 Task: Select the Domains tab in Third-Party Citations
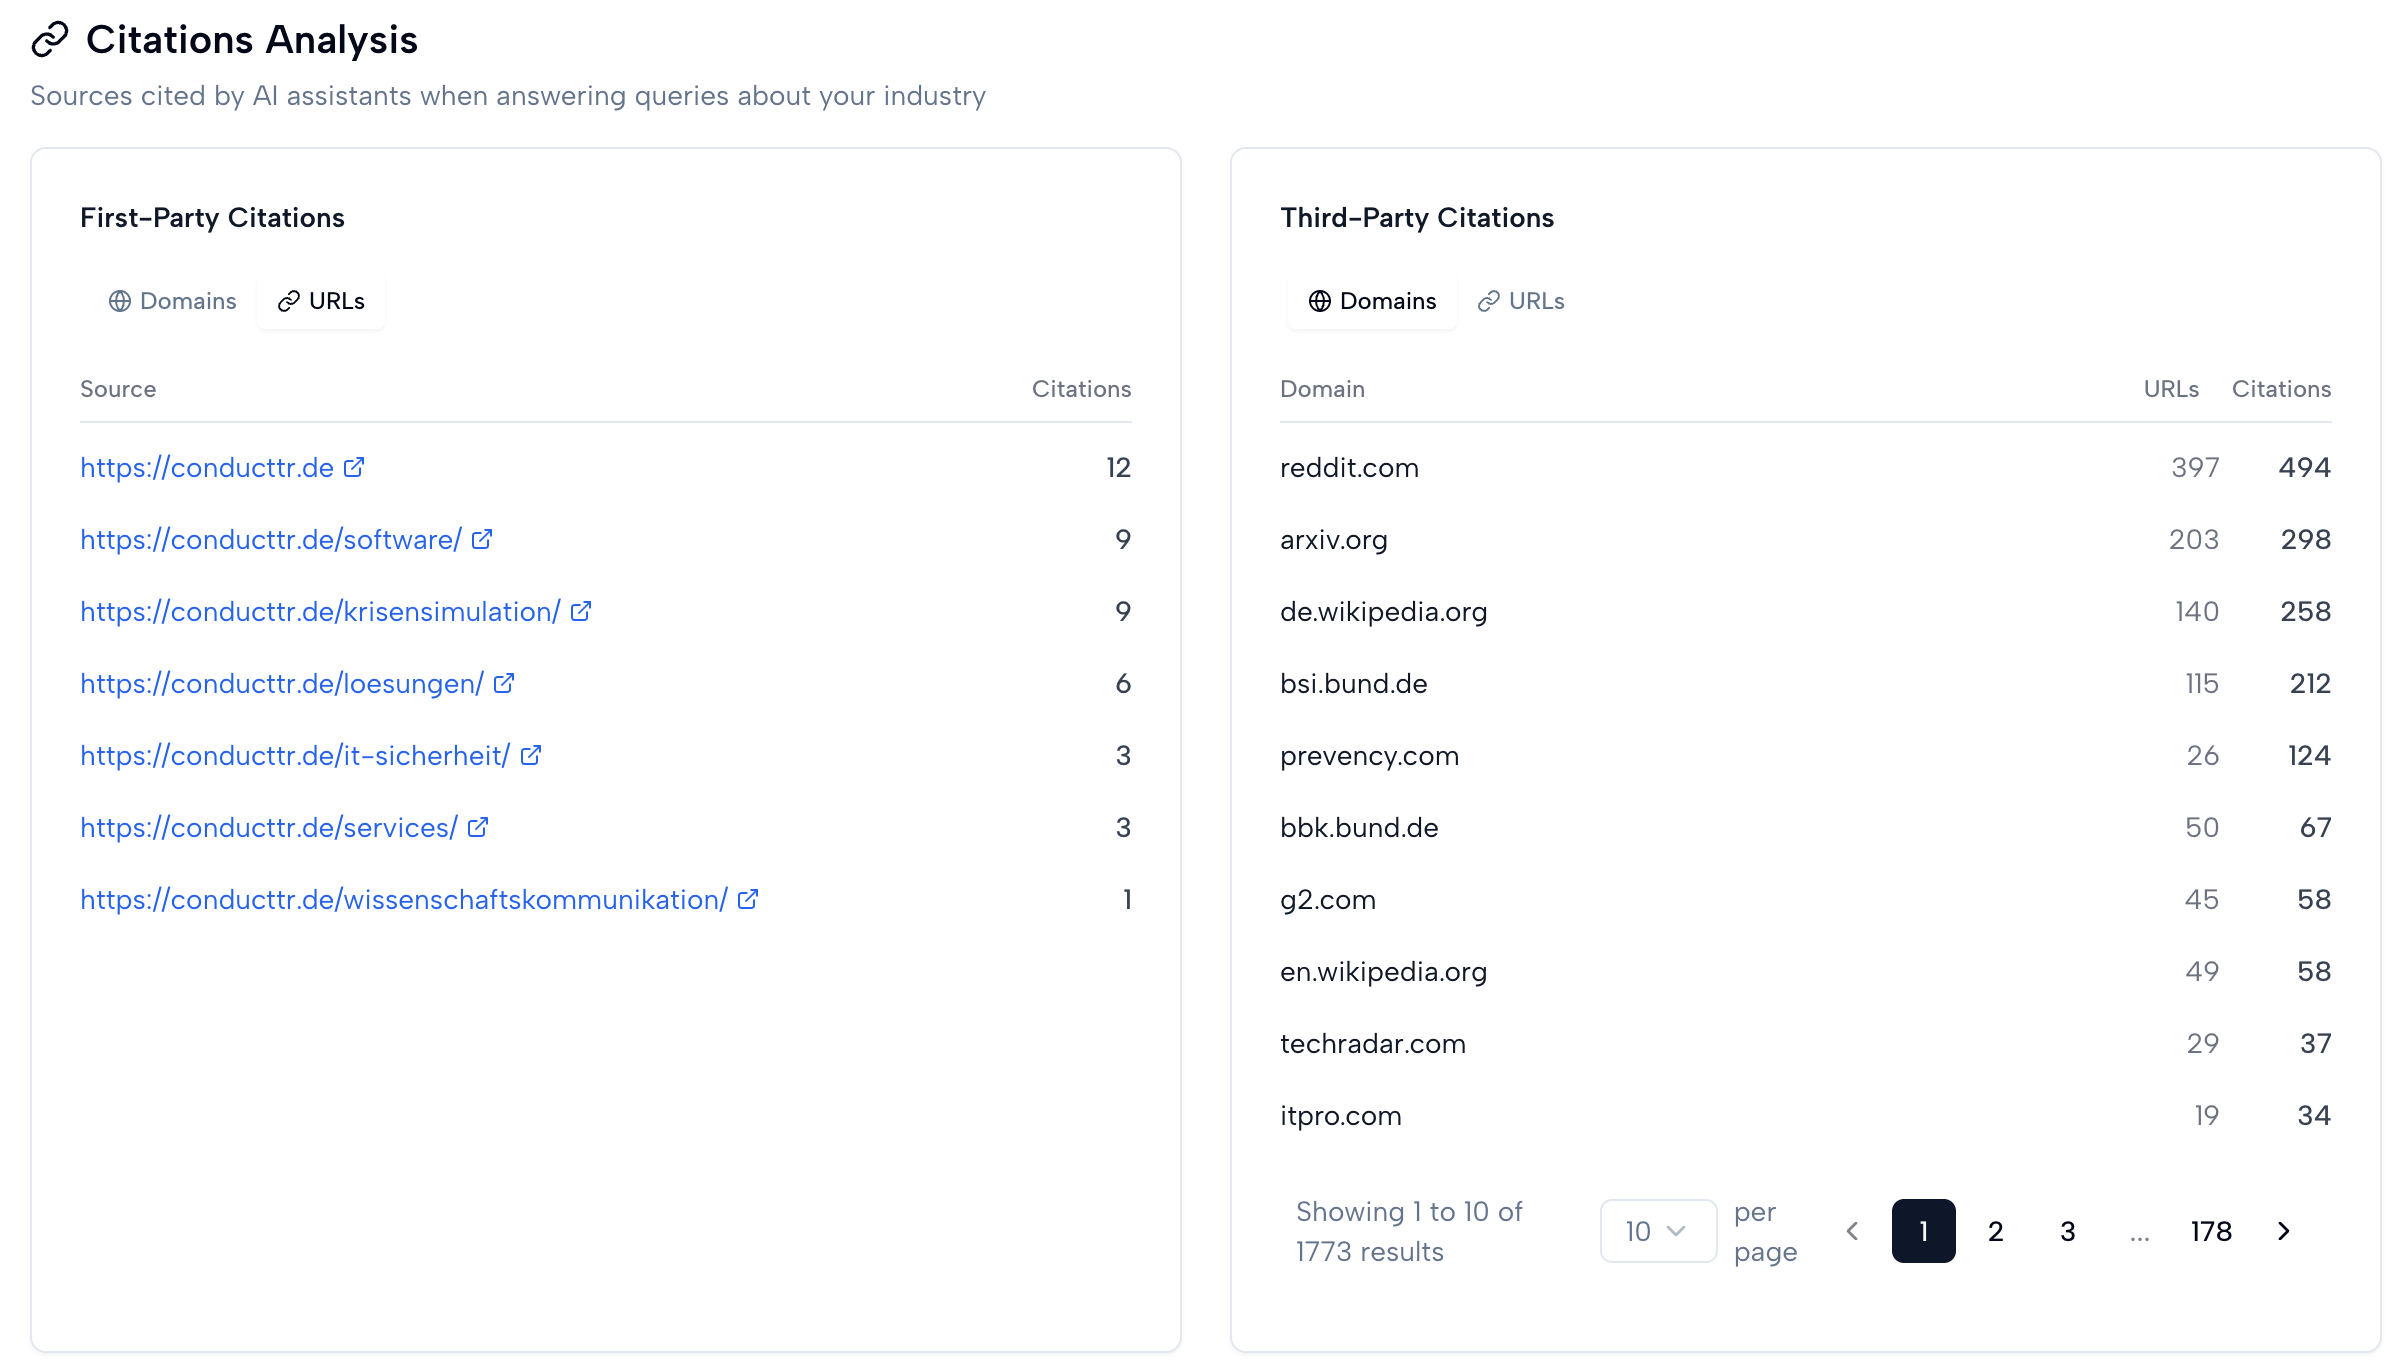(1372, 301)
